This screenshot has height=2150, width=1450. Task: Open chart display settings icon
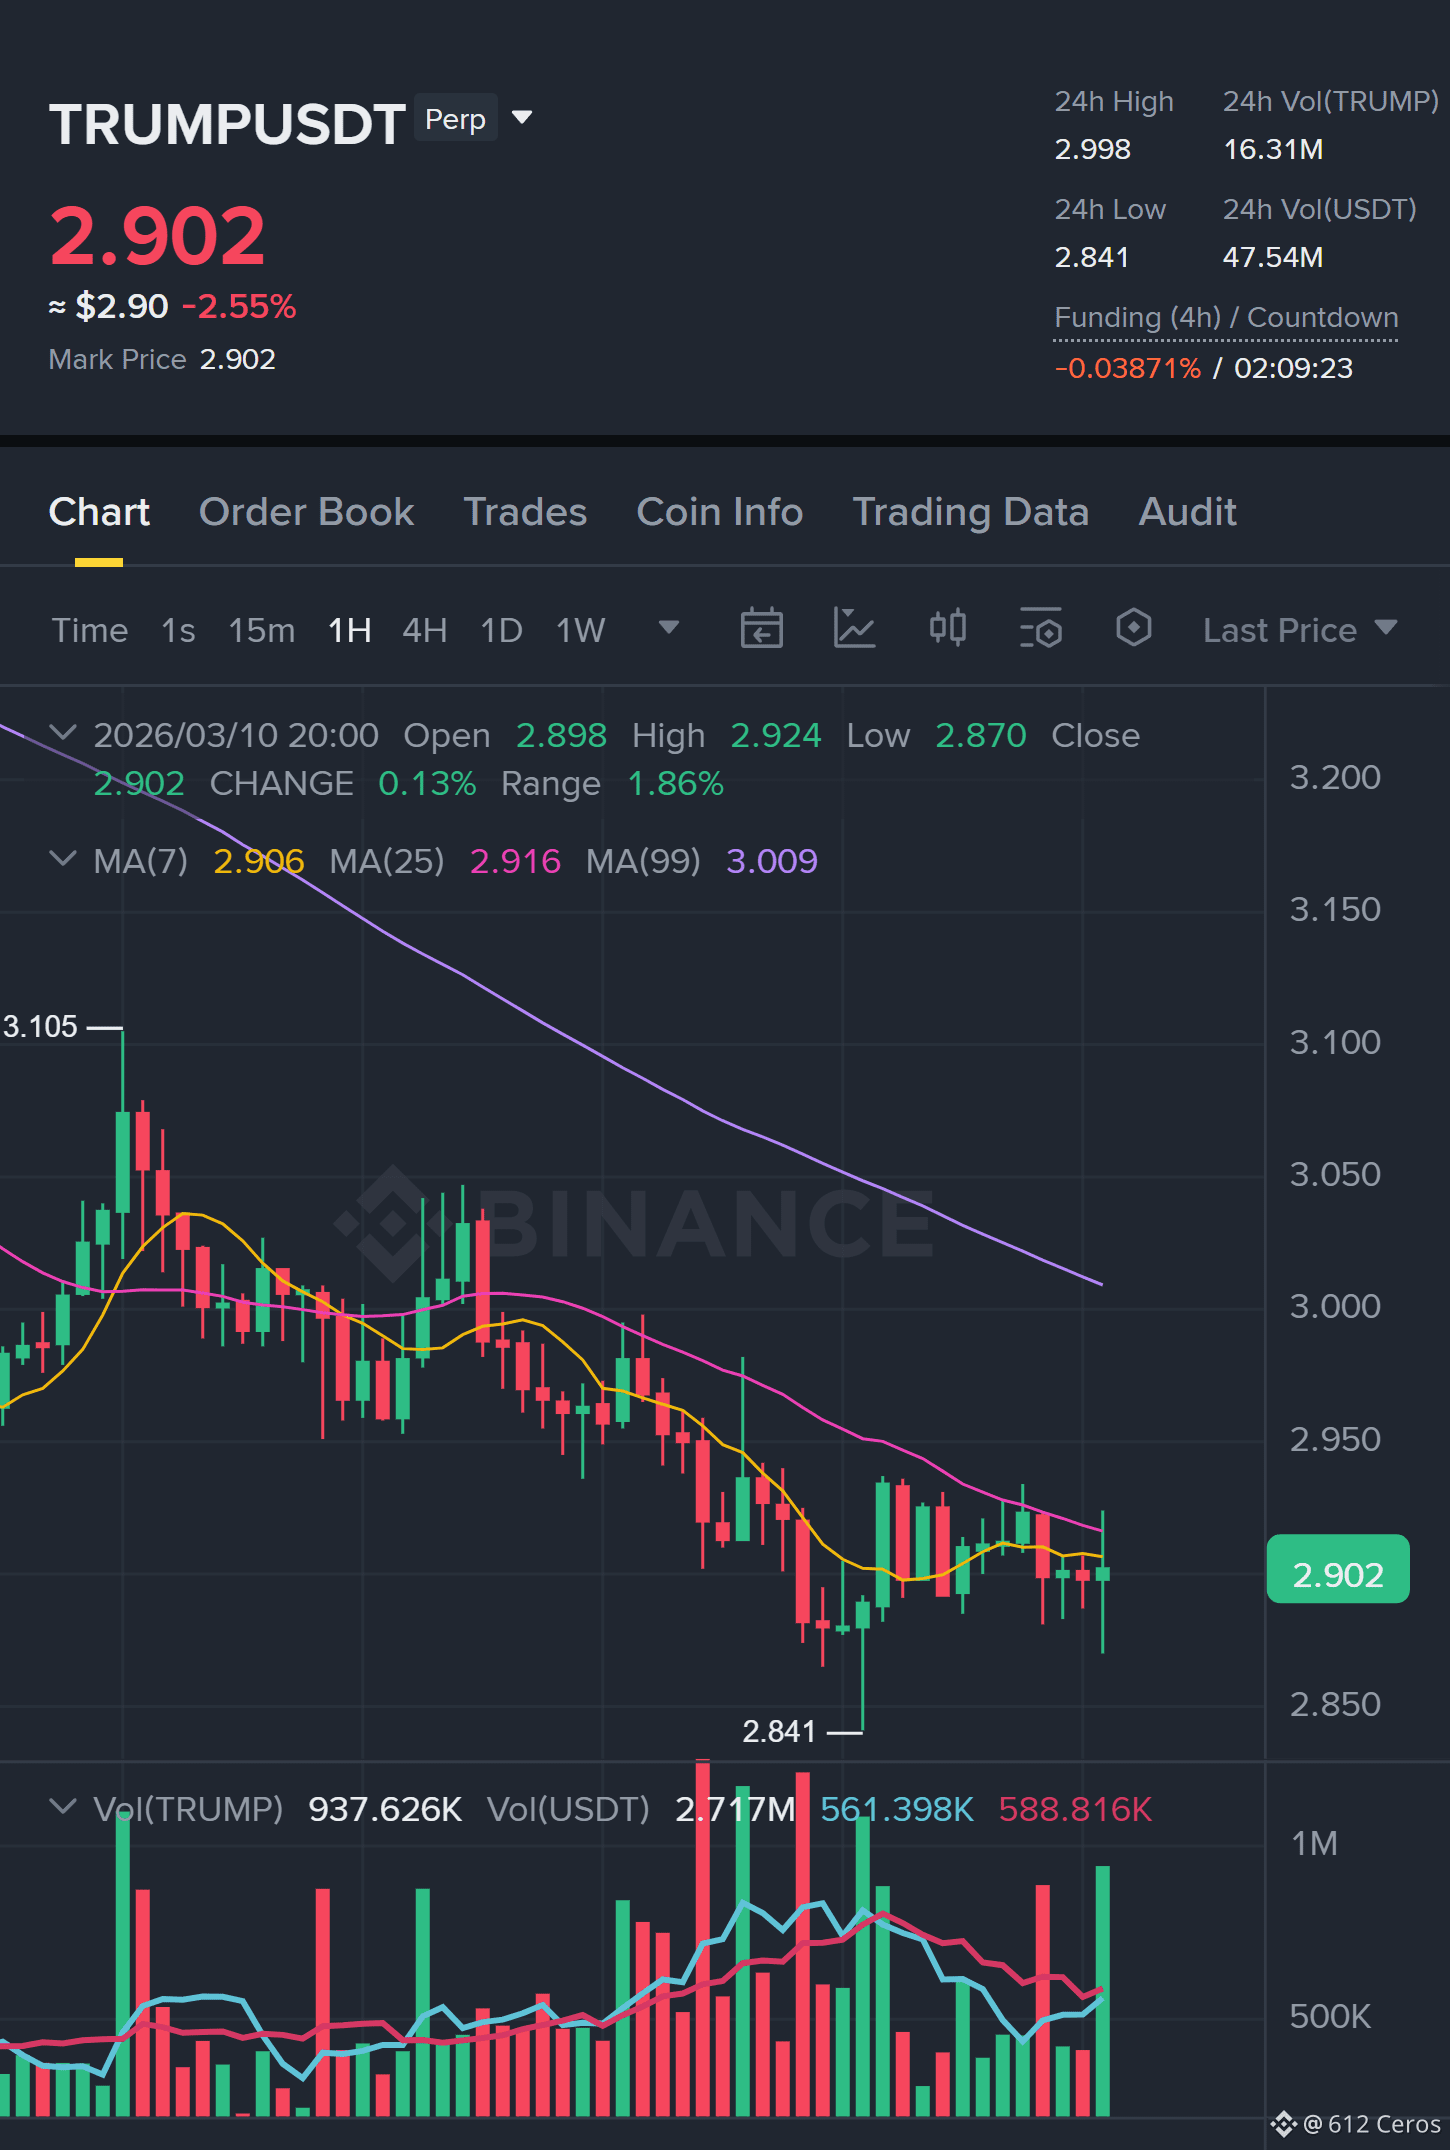pyautogui.click(x=1040, y=629)
